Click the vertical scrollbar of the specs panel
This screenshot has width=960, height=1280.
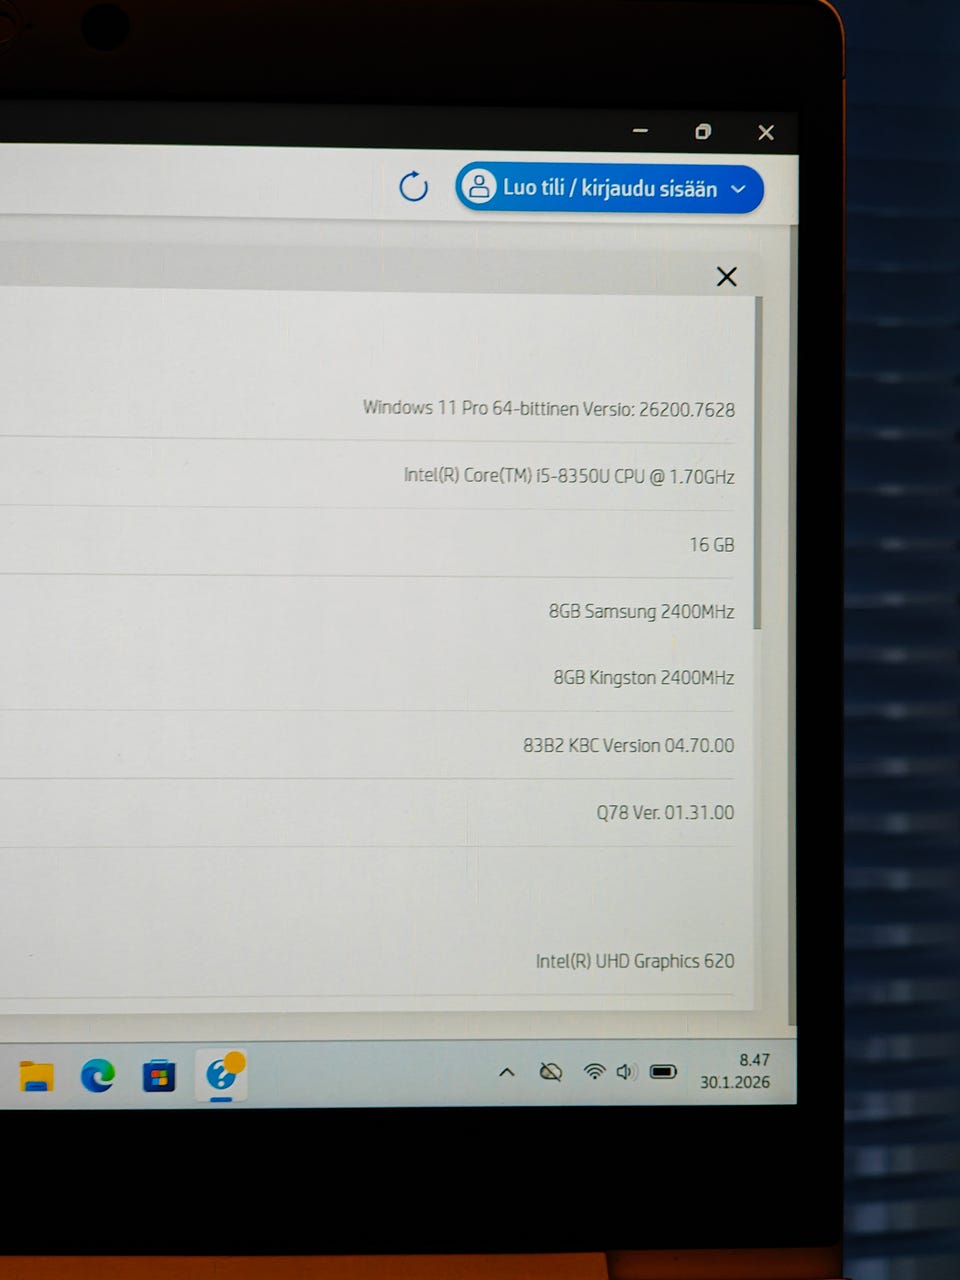pyautogui.click(x=758, y=462)
